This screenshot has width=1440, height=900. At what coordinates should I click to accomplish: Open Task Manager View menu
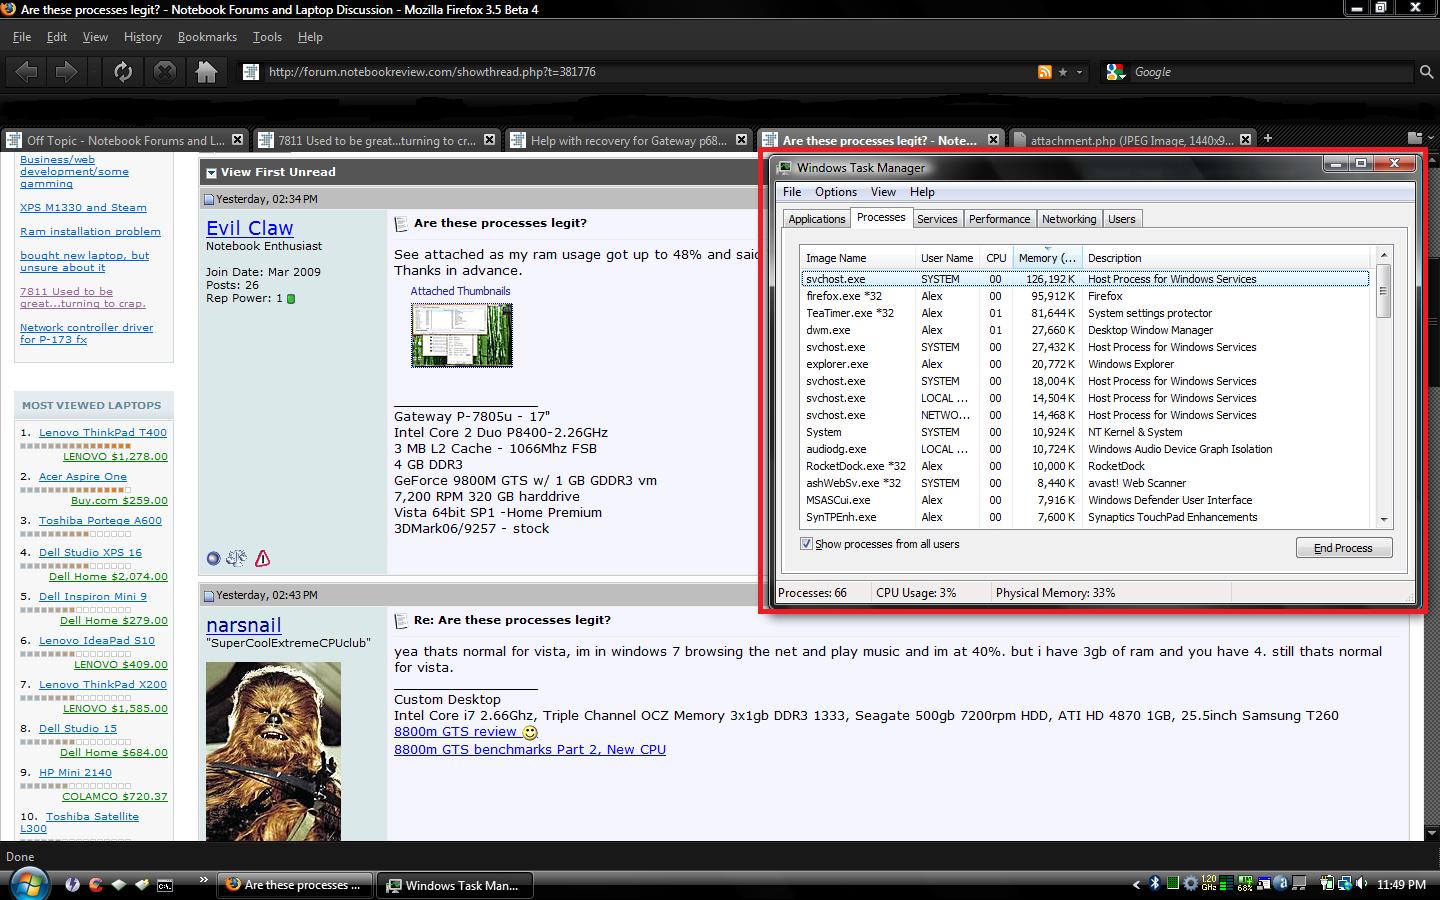tap(883, 192)
